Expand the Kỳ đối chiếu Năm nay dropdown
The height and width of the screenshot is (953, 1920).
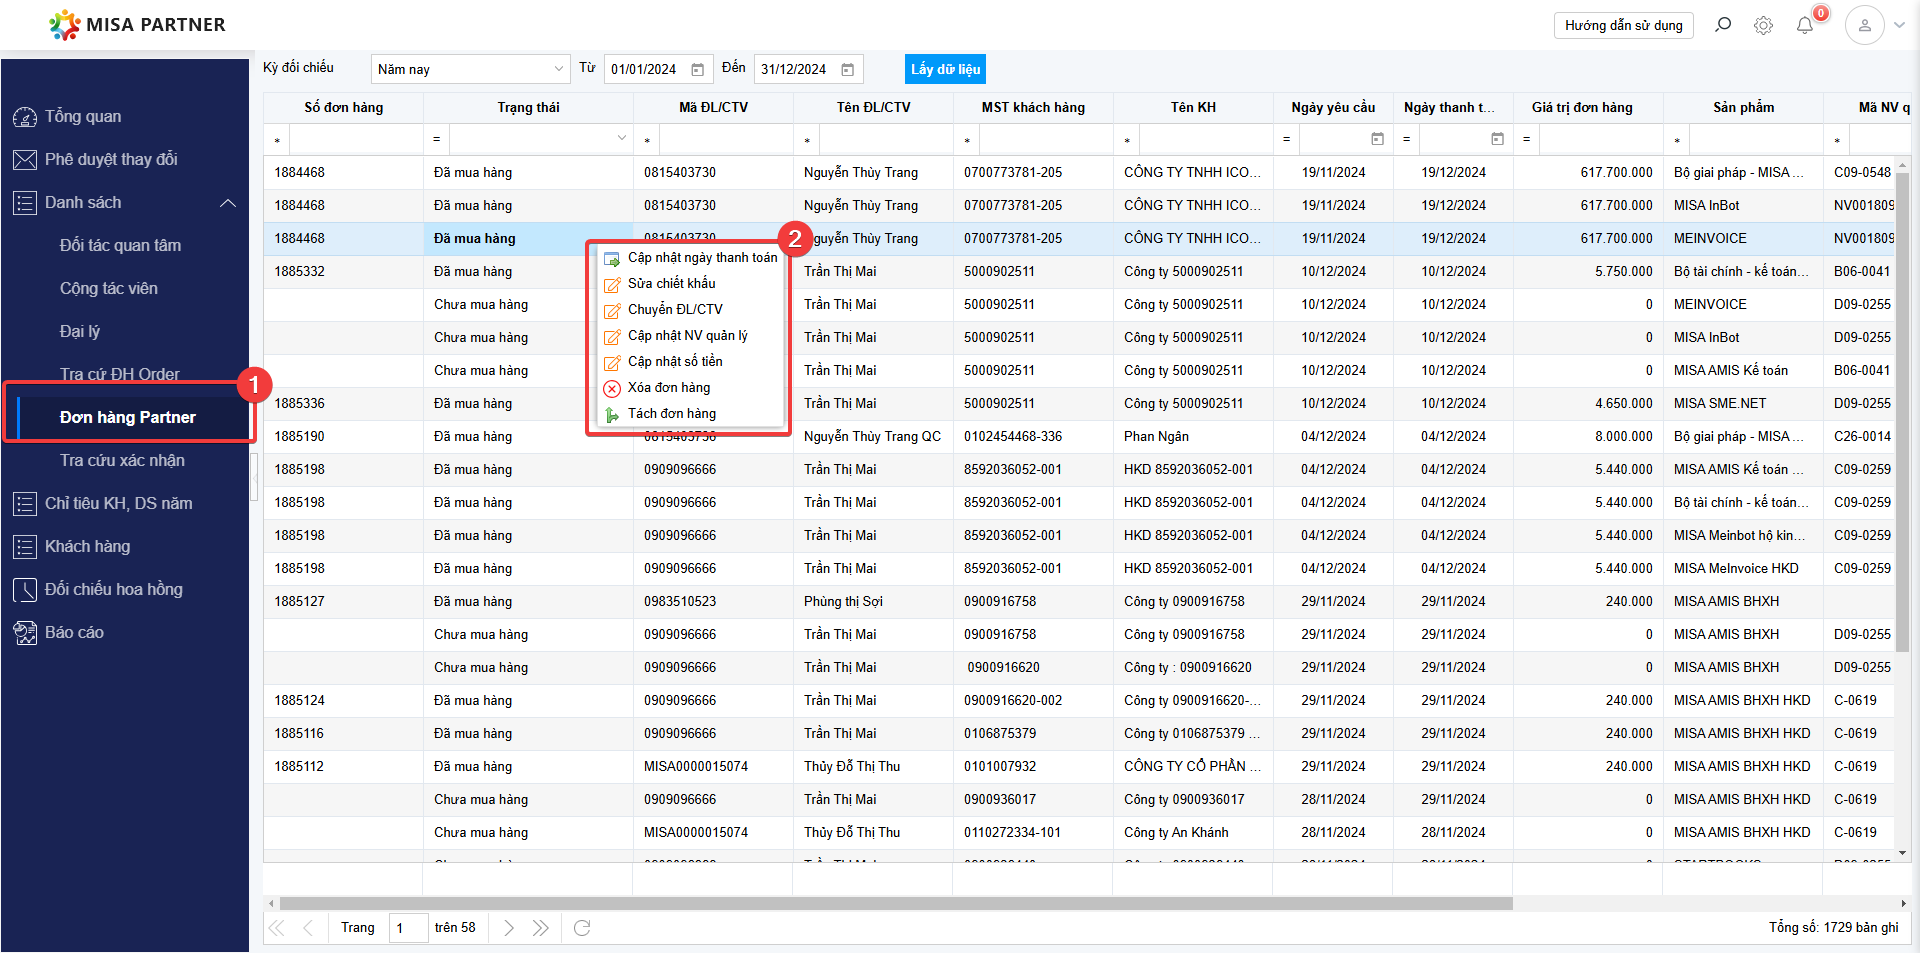click(558, 69)
